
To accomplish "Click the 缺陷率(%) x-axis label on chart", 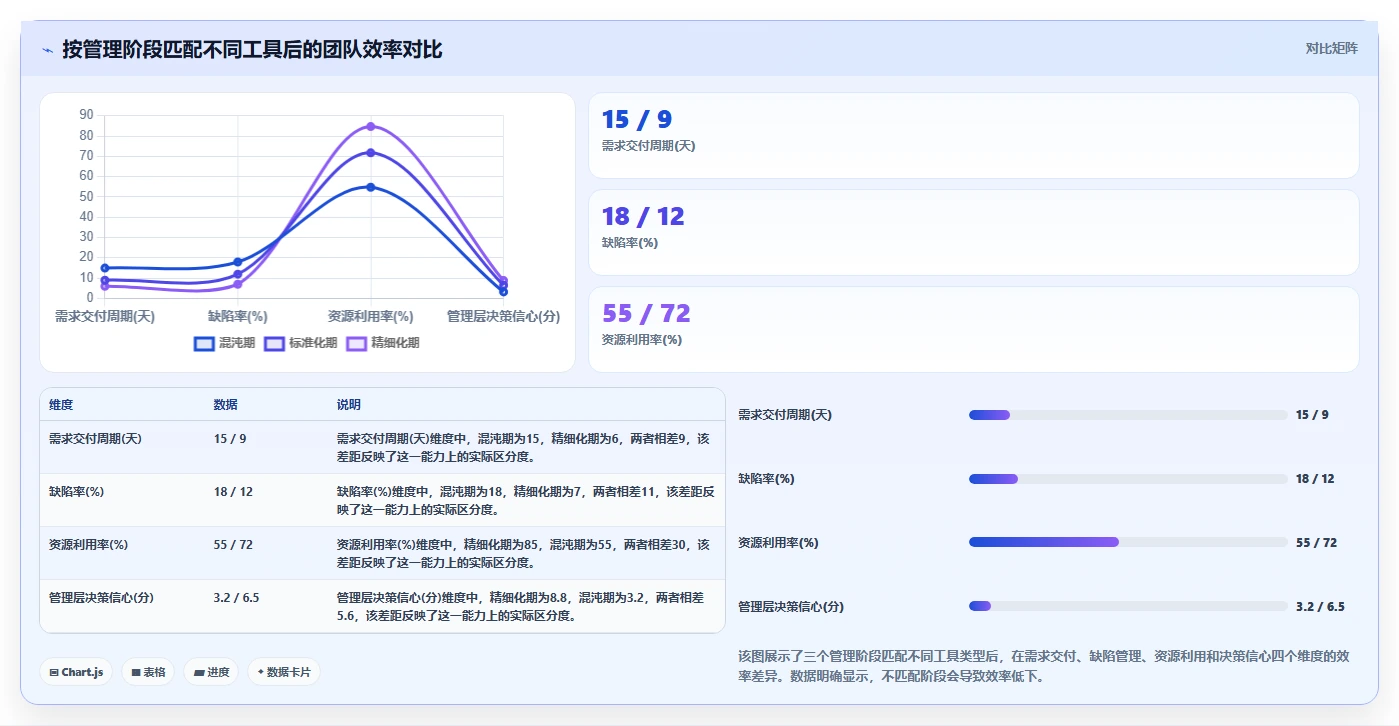I will pos(238,316).
